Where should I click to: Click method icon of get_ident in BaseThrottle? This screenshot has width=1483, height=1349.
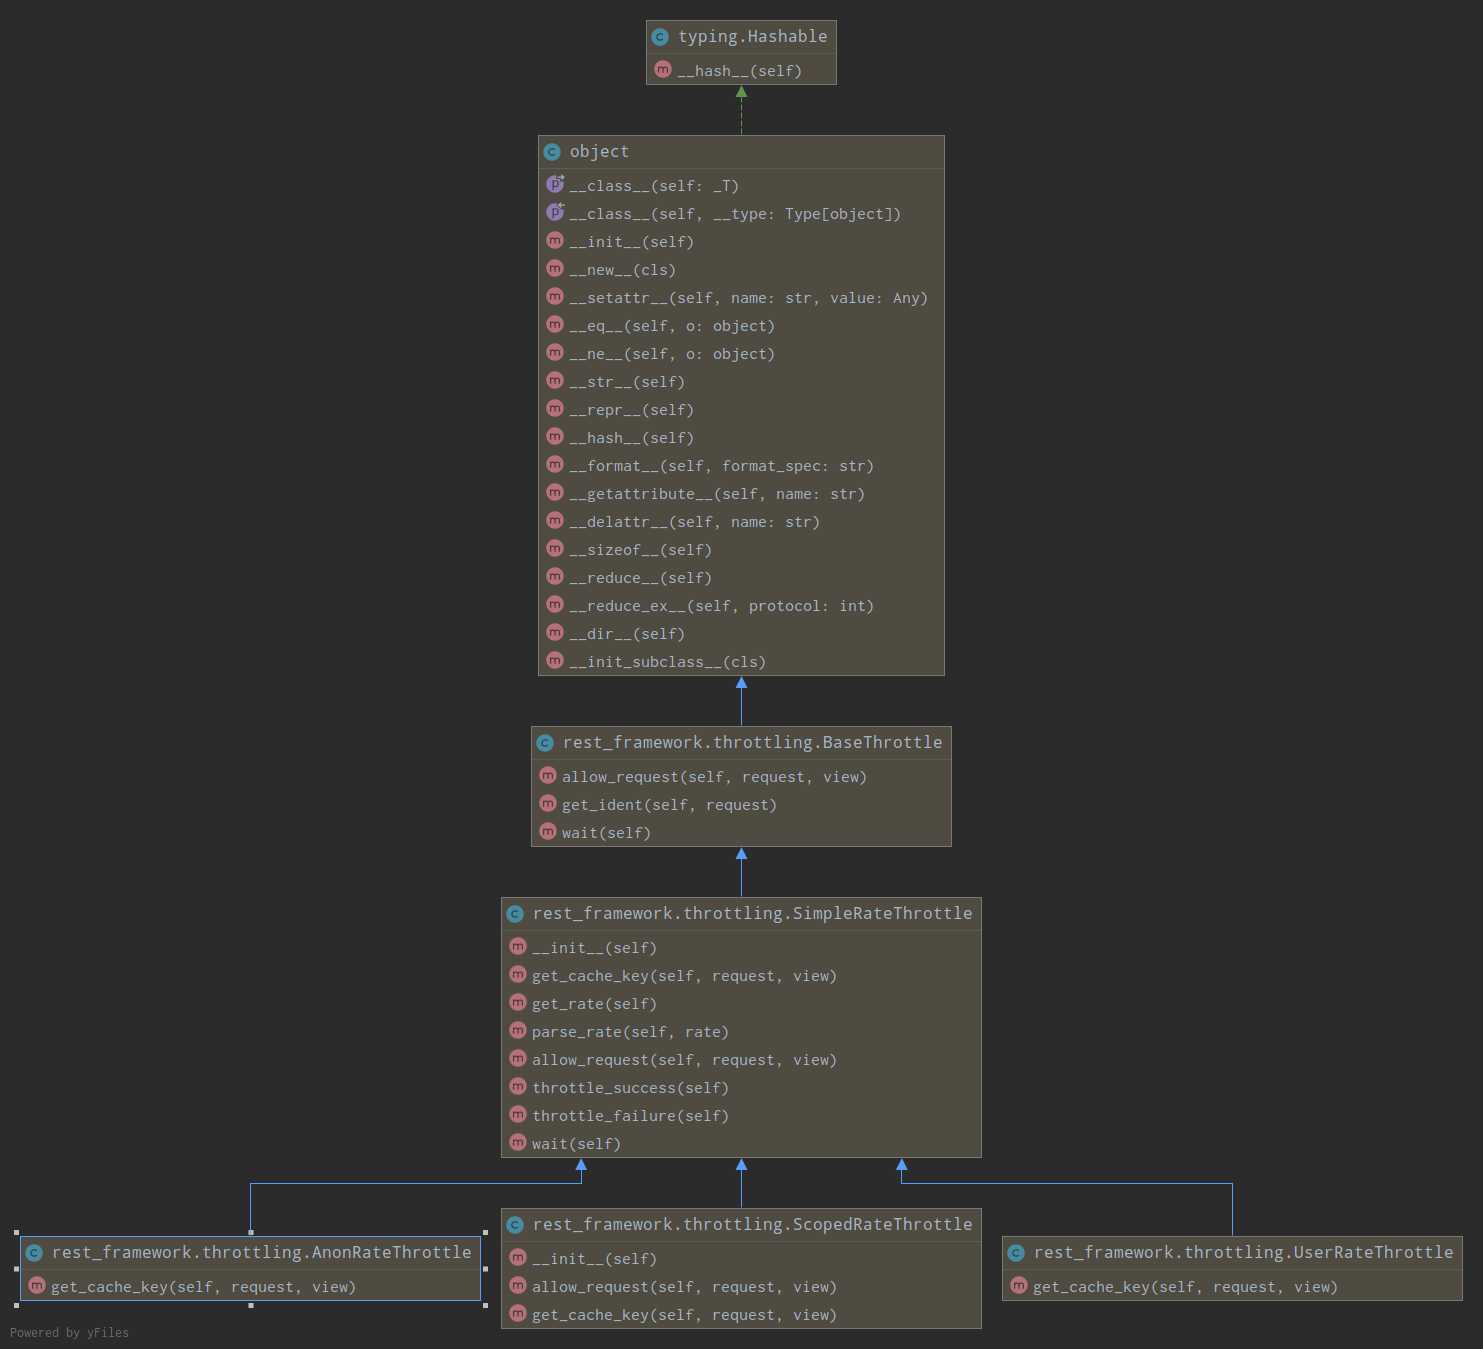[x=547, y=803]
